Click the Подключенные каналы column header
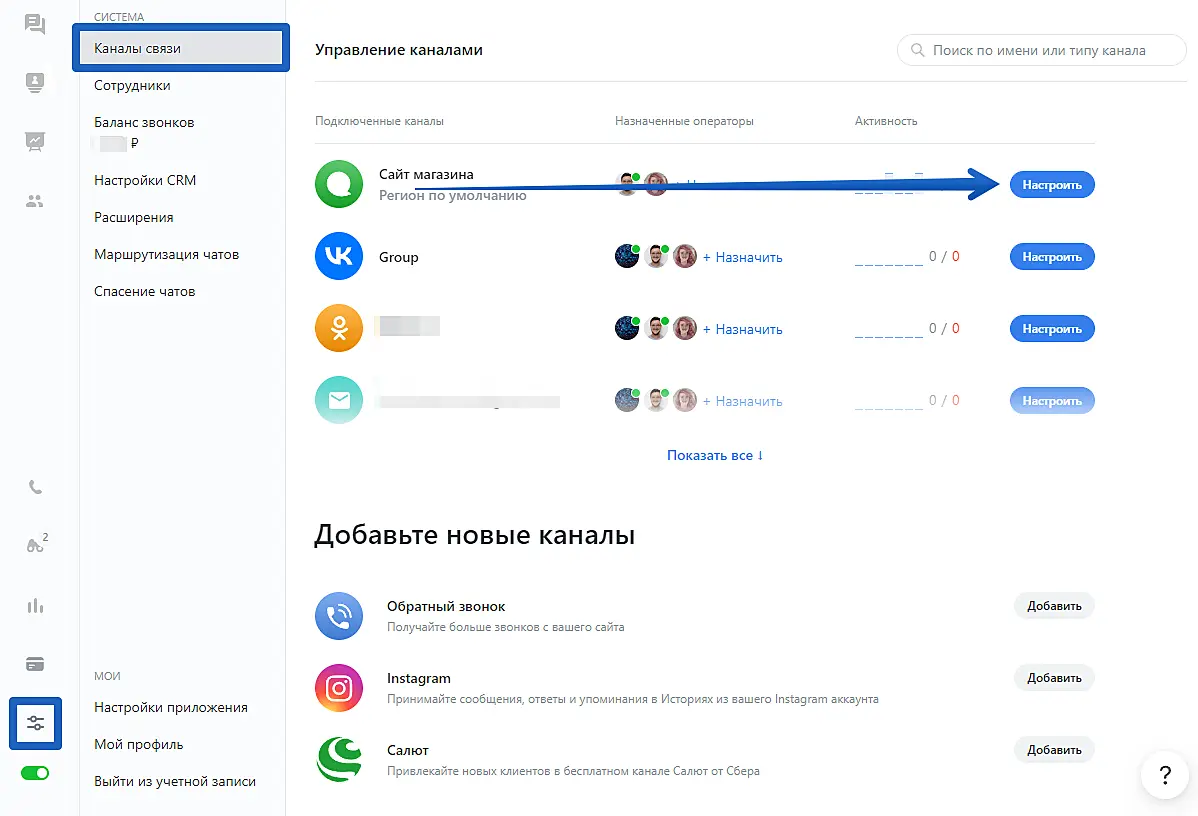The image size is (1198, 816). pyautogui.click(x=380, y=121)
